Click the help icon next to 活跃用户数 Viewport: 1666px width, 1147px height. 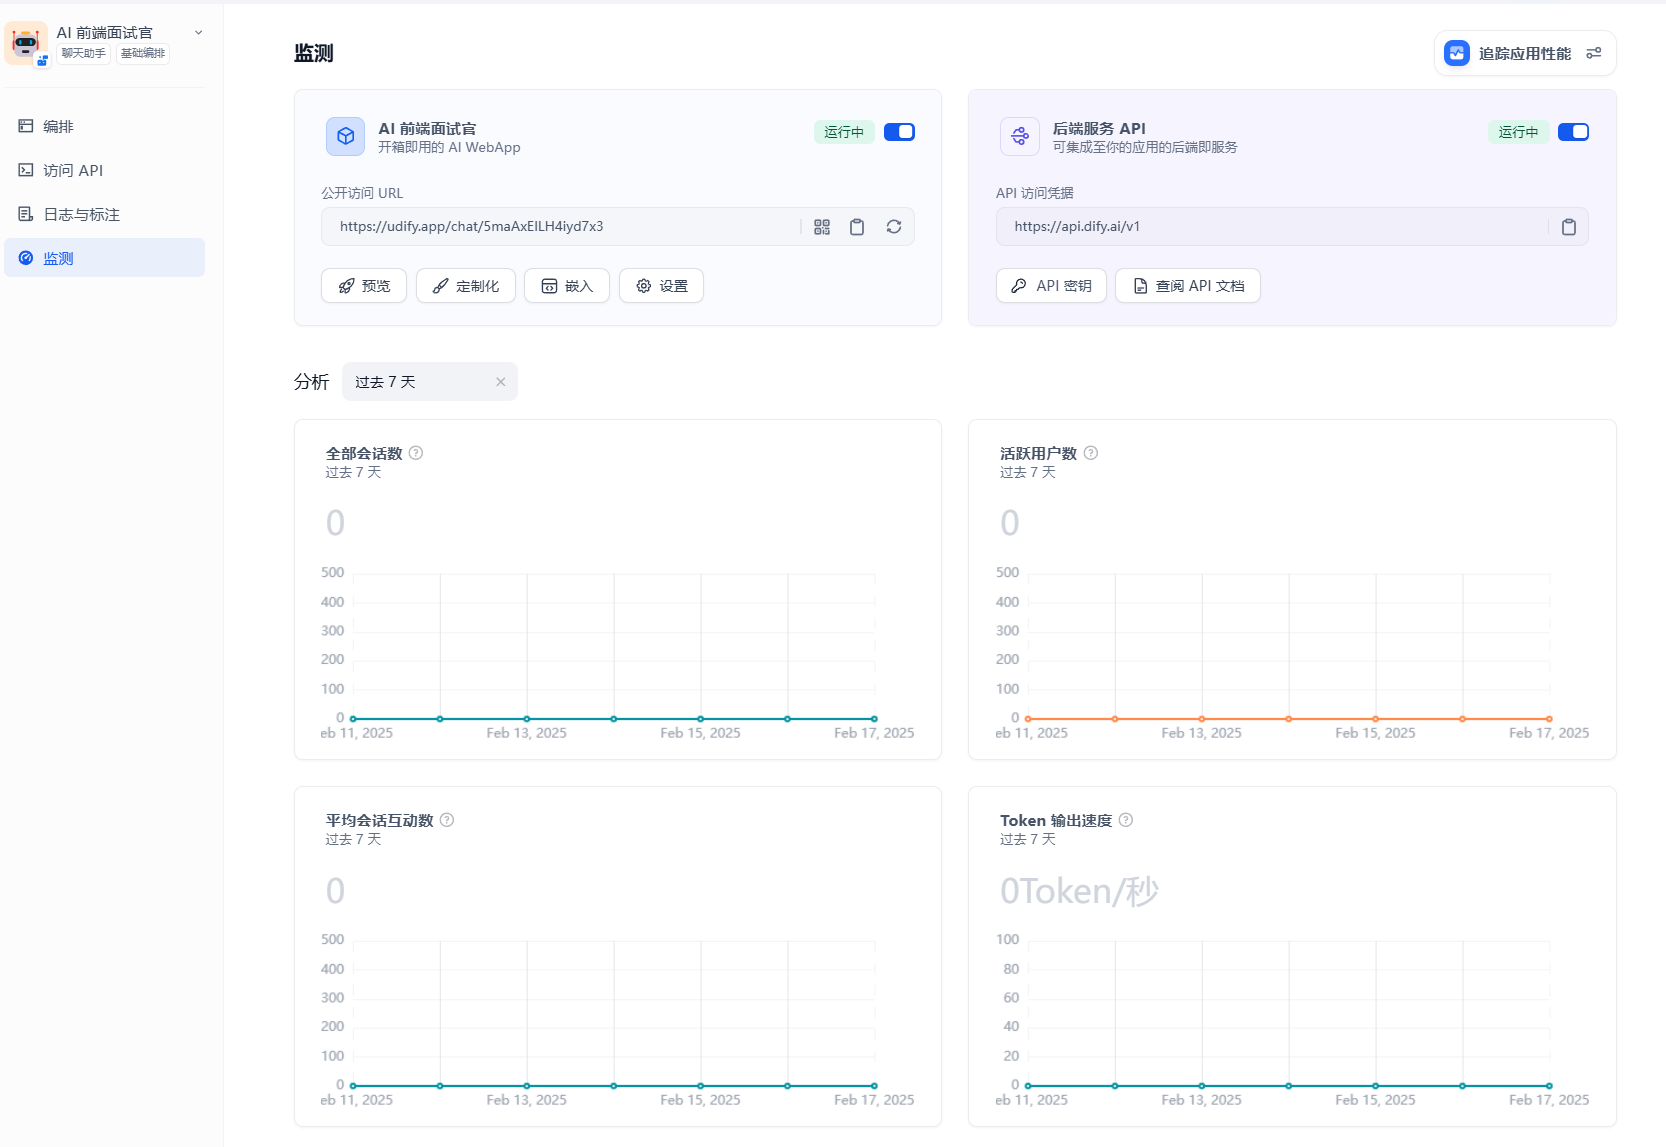tap(1091, 453)
